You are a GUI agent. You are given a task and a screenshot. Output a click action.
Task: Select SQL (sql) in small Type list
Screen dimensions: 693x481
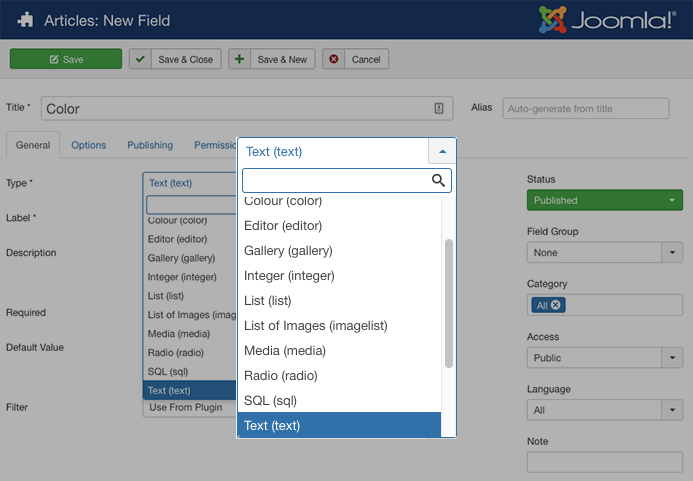pyautogui.click(x=190, y=371)
